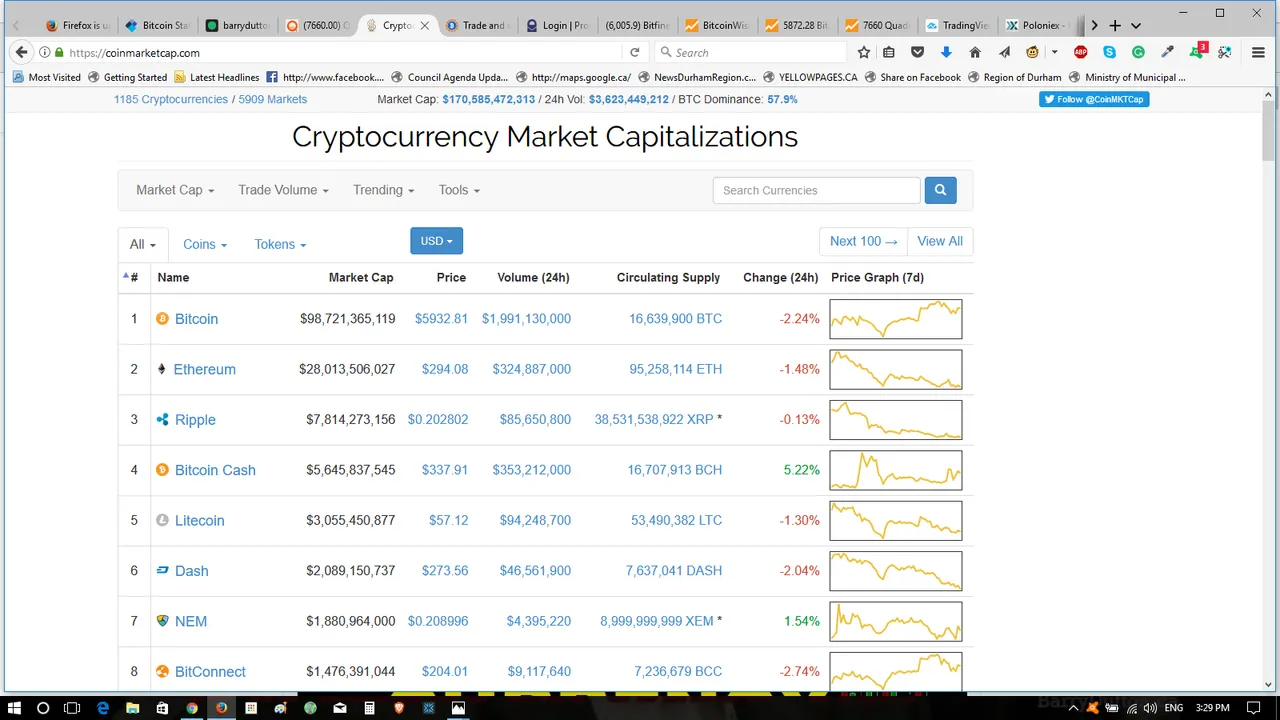Click the eyedropper color picker extension icon
Image resolution: width=1280 pixels, height=720 pixels.
[x=1167, y=52]
